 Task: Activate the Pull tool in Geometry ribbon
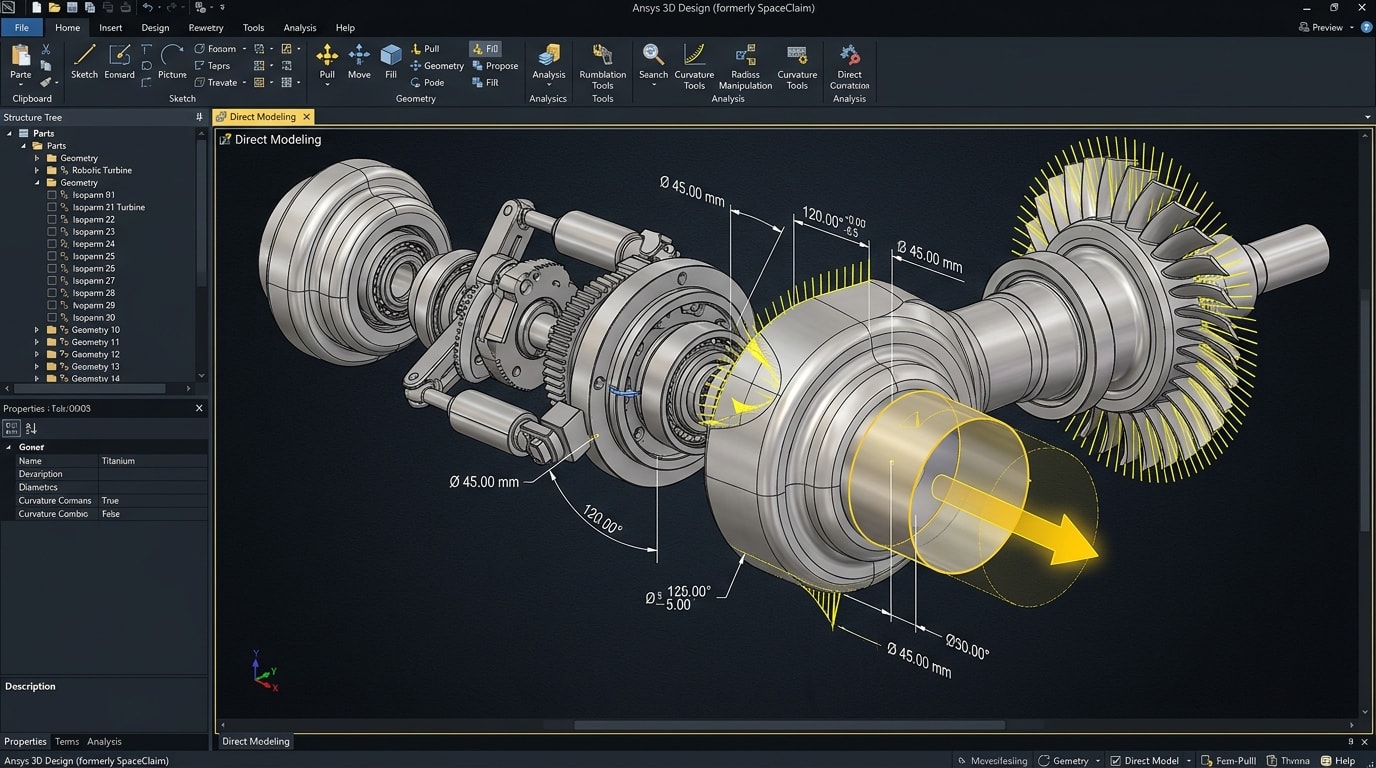[x=327, y=62]
